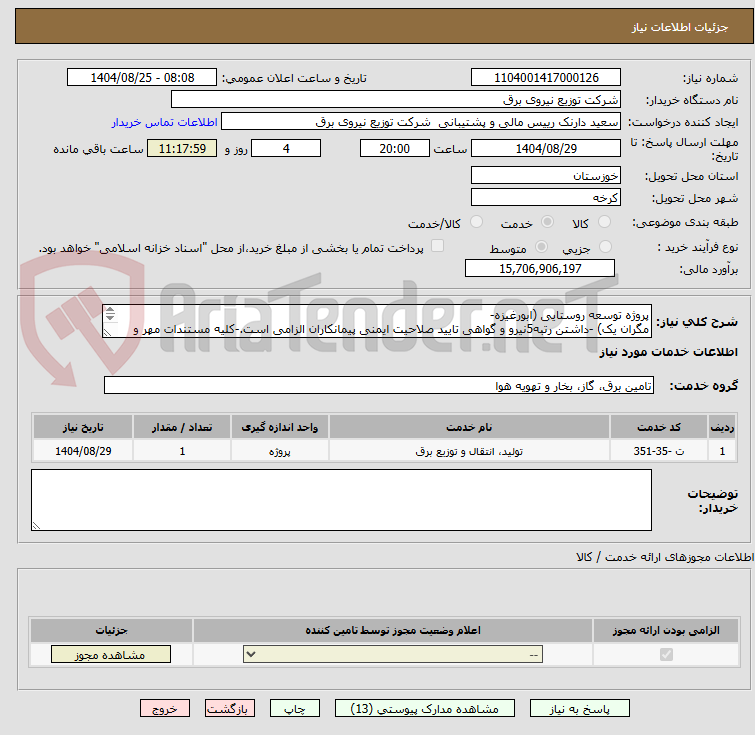Image resolution: width=755 pixels, height=735 pixels.
Task: Click the 'کد خدمت' column header
Action: 658,427
